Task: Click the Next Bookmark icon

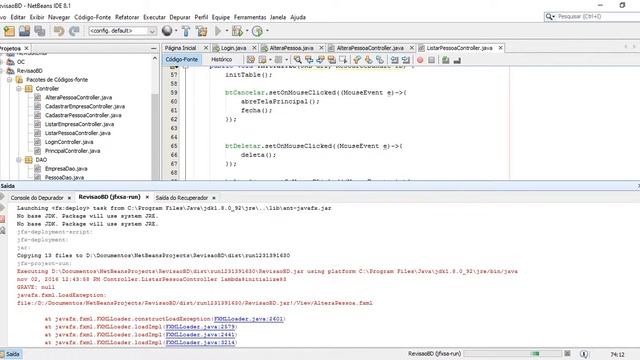Action: coord(369,60)
